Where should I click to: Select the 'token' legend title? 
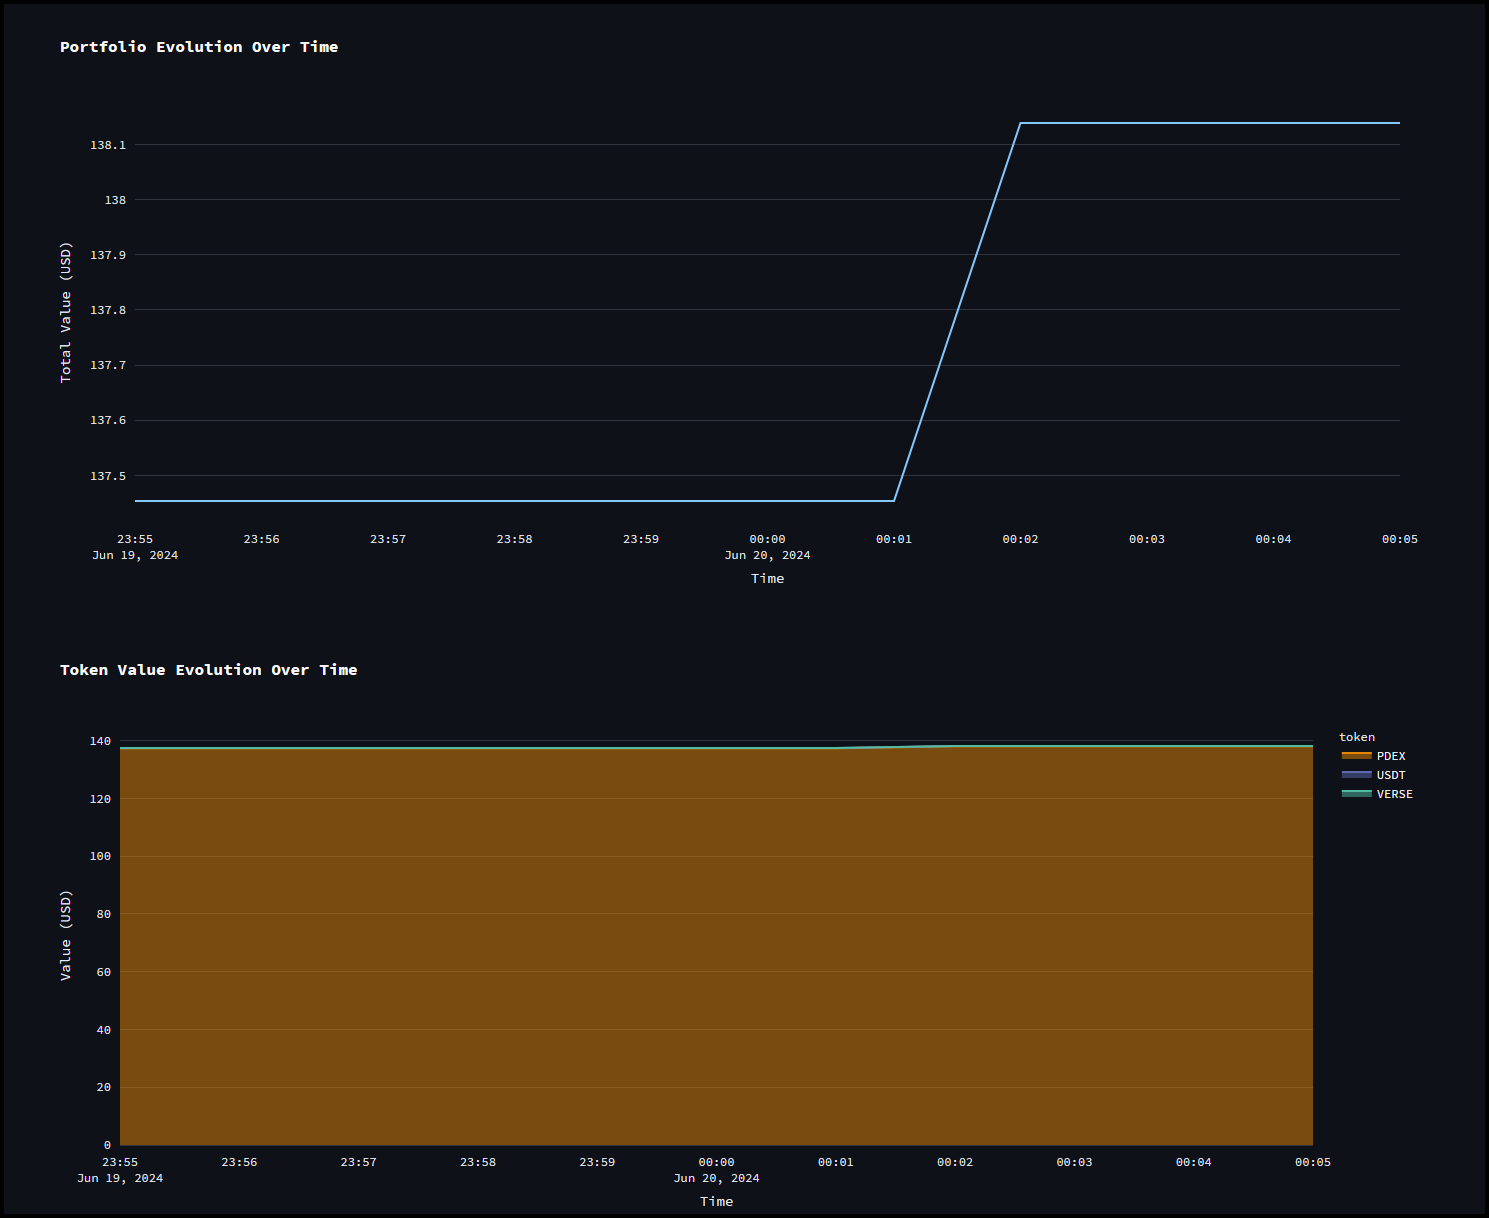[1356, 737]
